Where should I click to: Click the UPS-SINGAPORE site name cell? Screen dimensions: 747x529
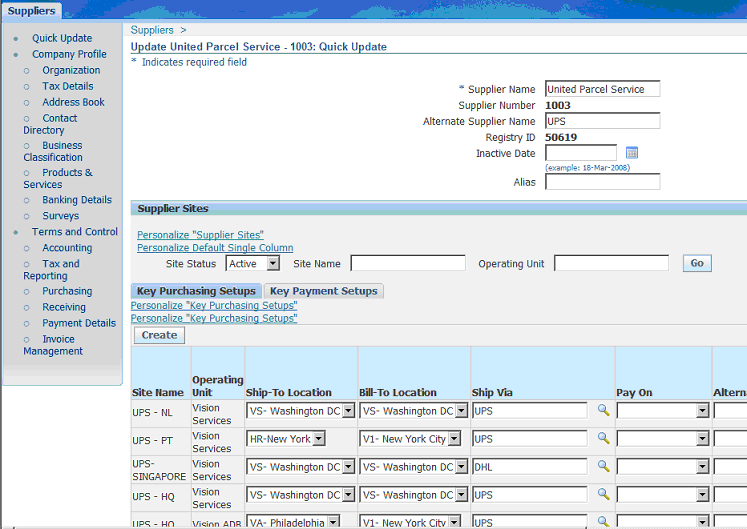(x=159, y=470)
